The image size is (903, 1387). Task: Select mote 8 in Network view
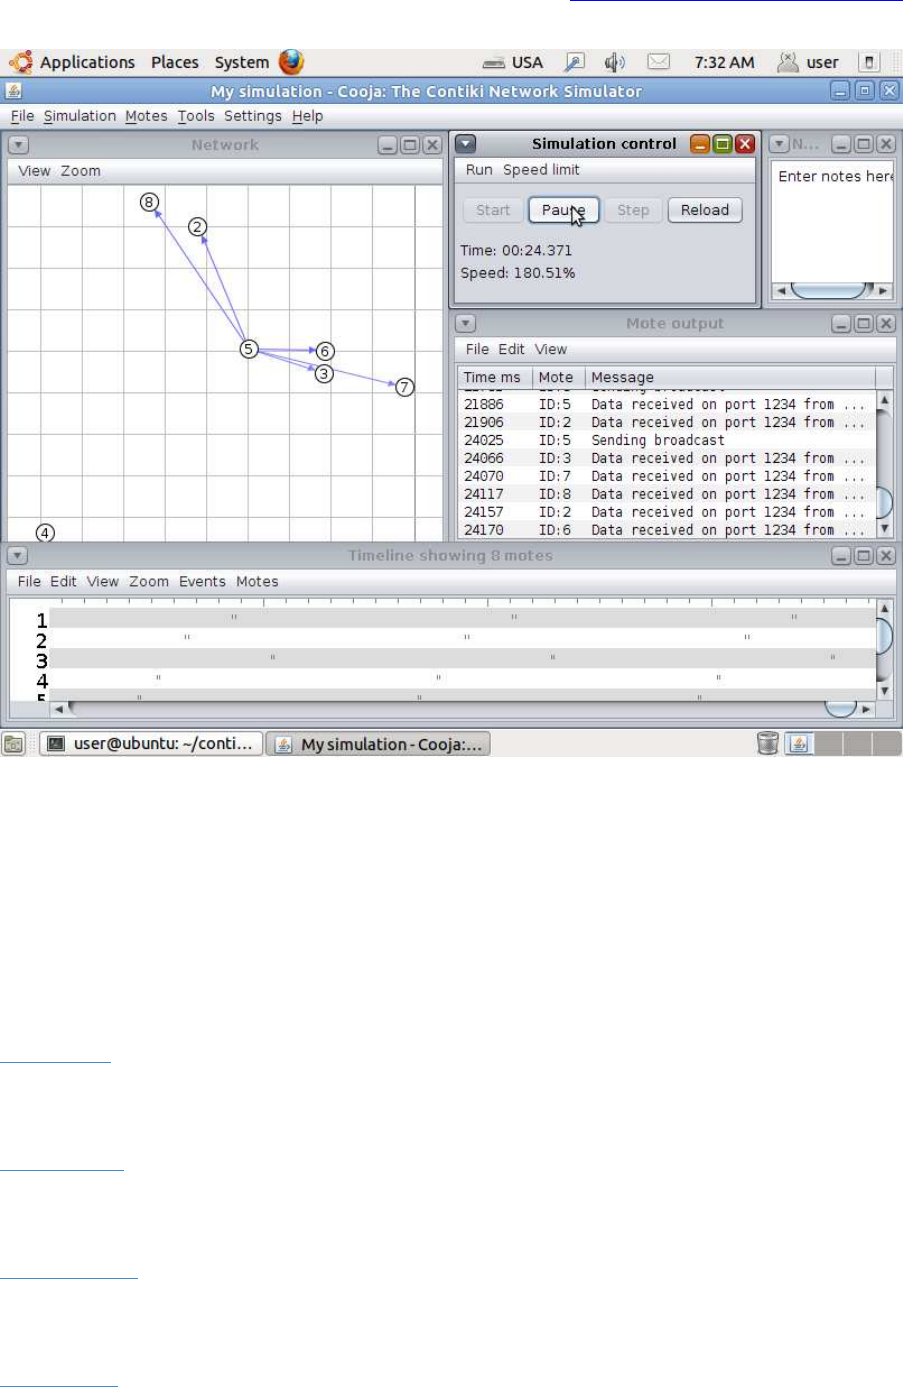click(x=149, y=202)
